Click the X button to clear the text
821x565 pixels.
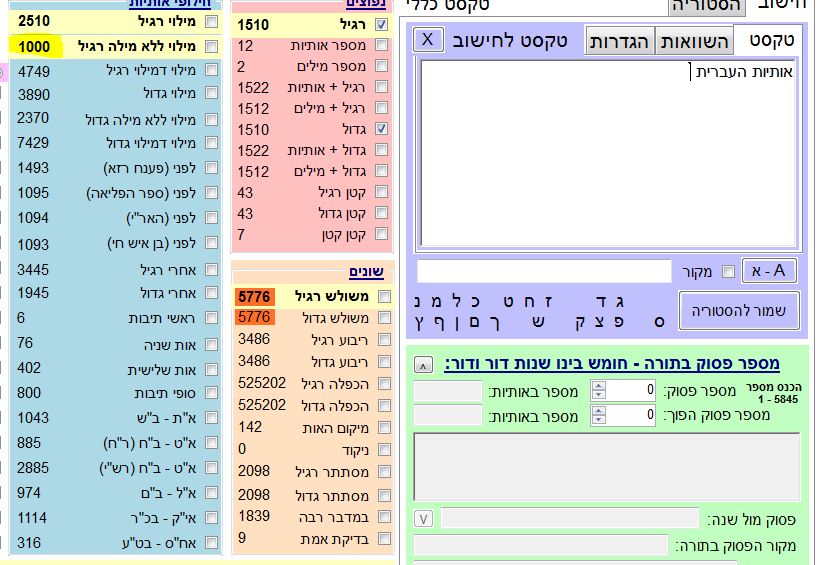tap(428, 39)
